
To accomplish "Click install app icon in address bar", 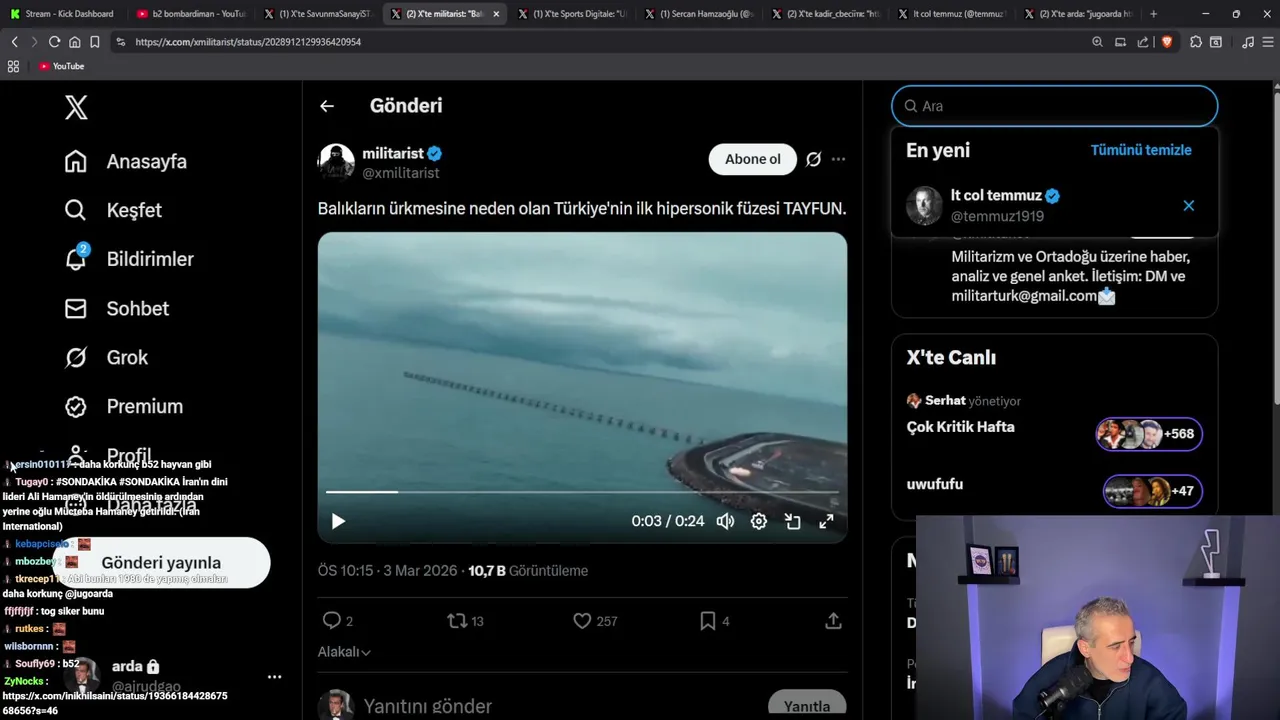I will point(1120,42).
